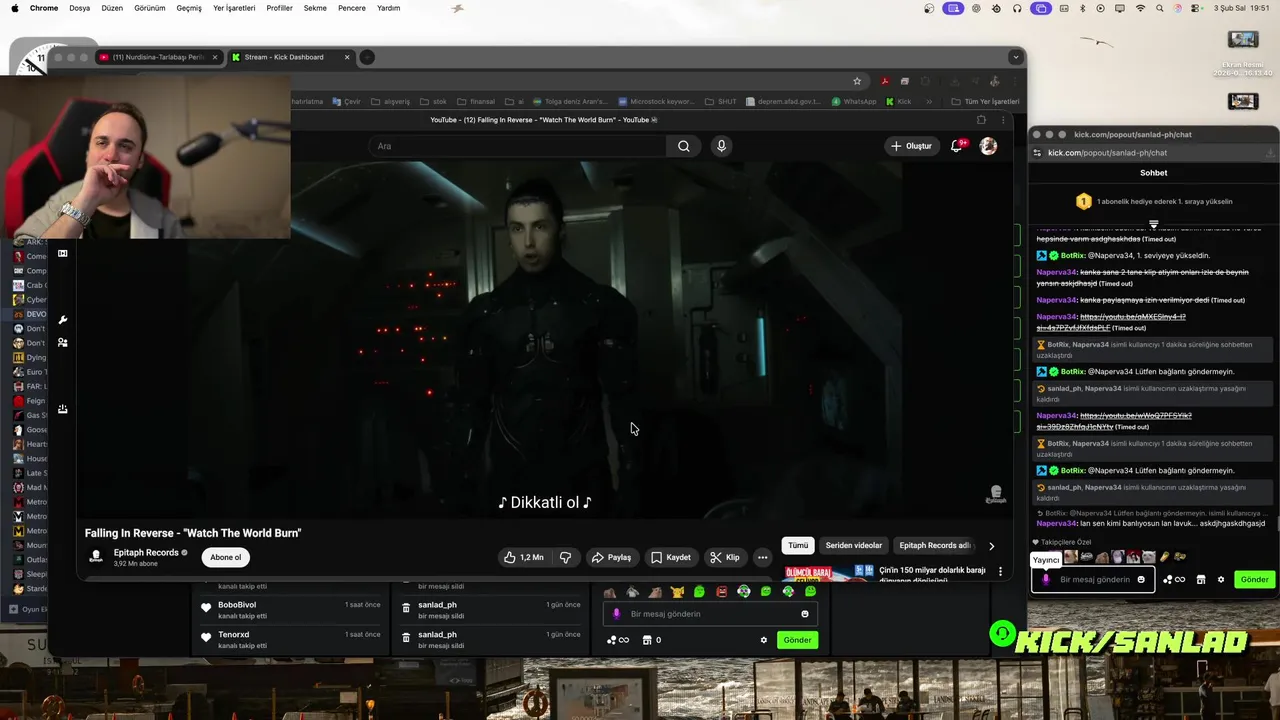Open the community users icon in dashboard sidebar
This screenshot has height=720, width=1280.
coord(62,342)
